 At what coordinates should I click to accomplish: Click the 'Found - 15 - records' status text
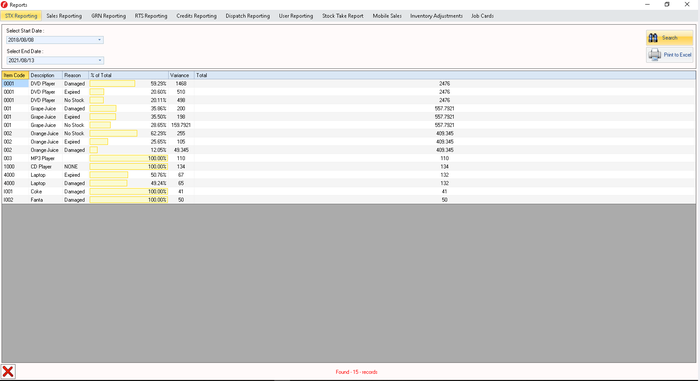click(356, 372)
